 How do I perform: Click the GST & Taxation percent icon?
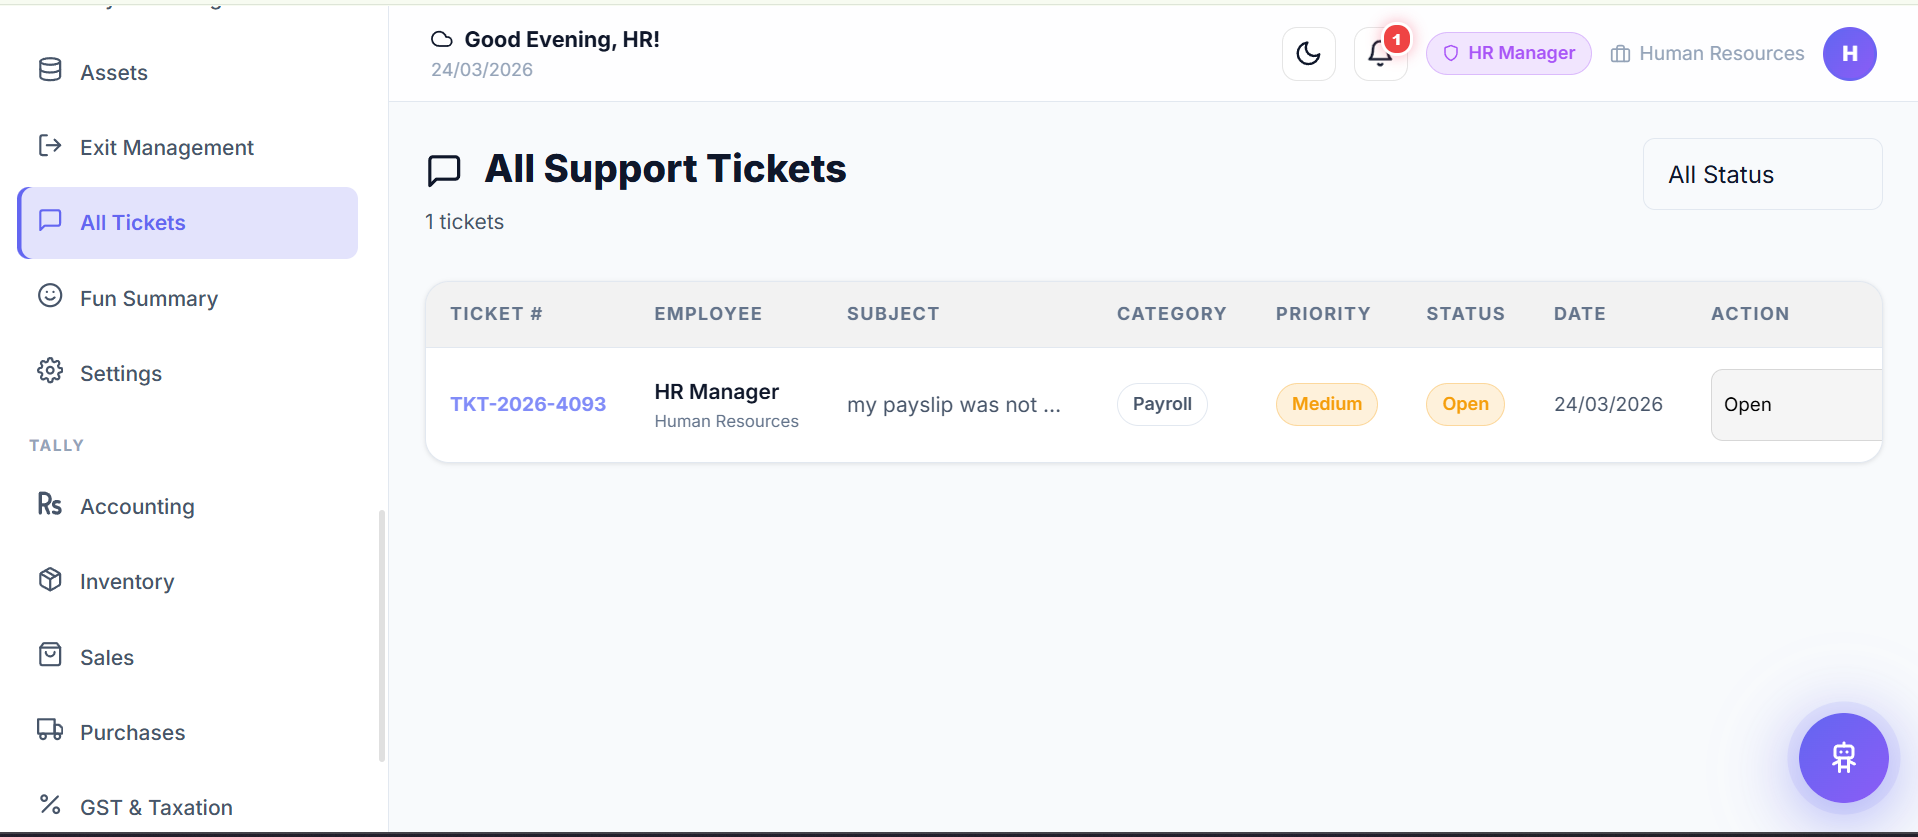[50, 804]
